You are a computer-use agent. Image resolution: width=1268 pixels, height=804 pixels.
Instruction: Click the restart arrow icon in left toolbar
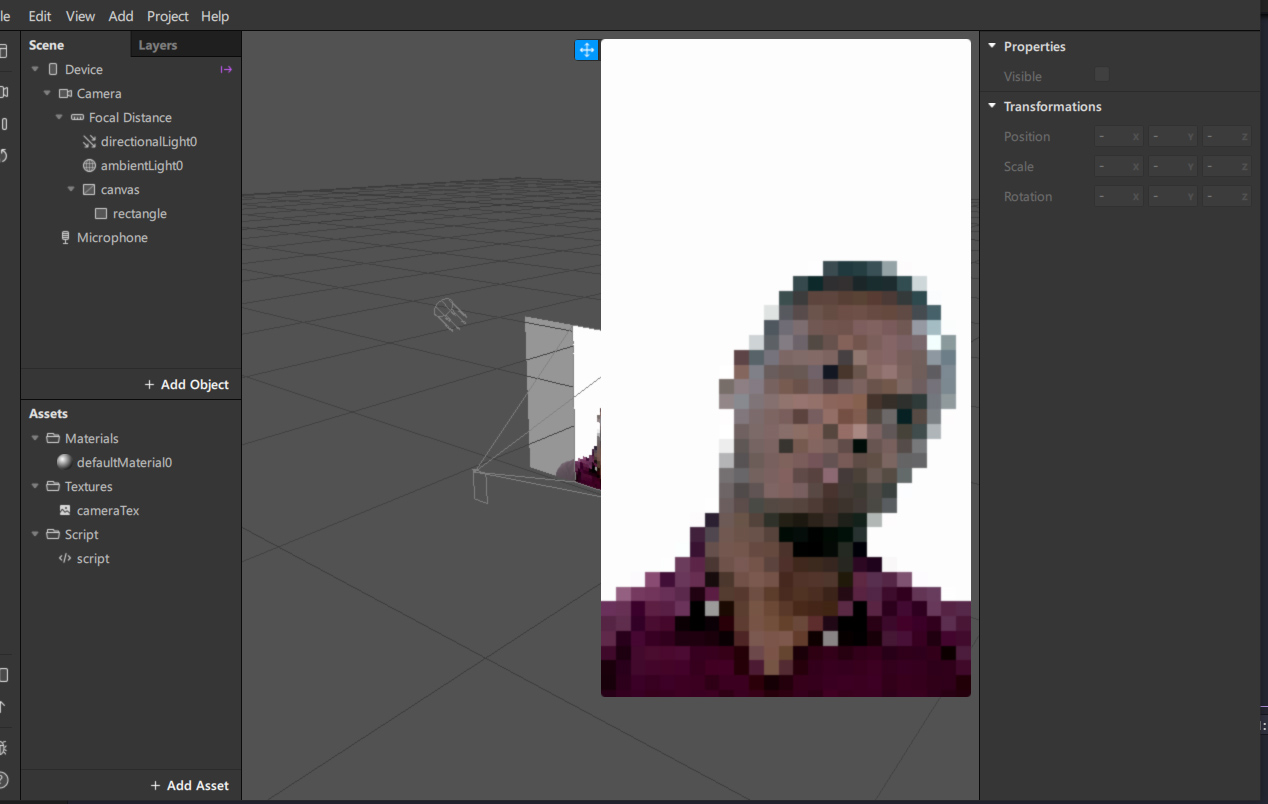pos(4,156)
